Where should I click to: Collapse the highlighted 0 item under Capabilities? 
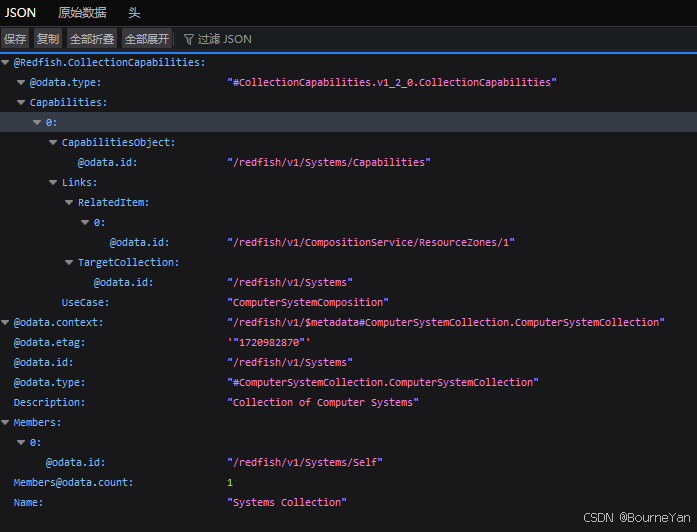click(37, 123)
